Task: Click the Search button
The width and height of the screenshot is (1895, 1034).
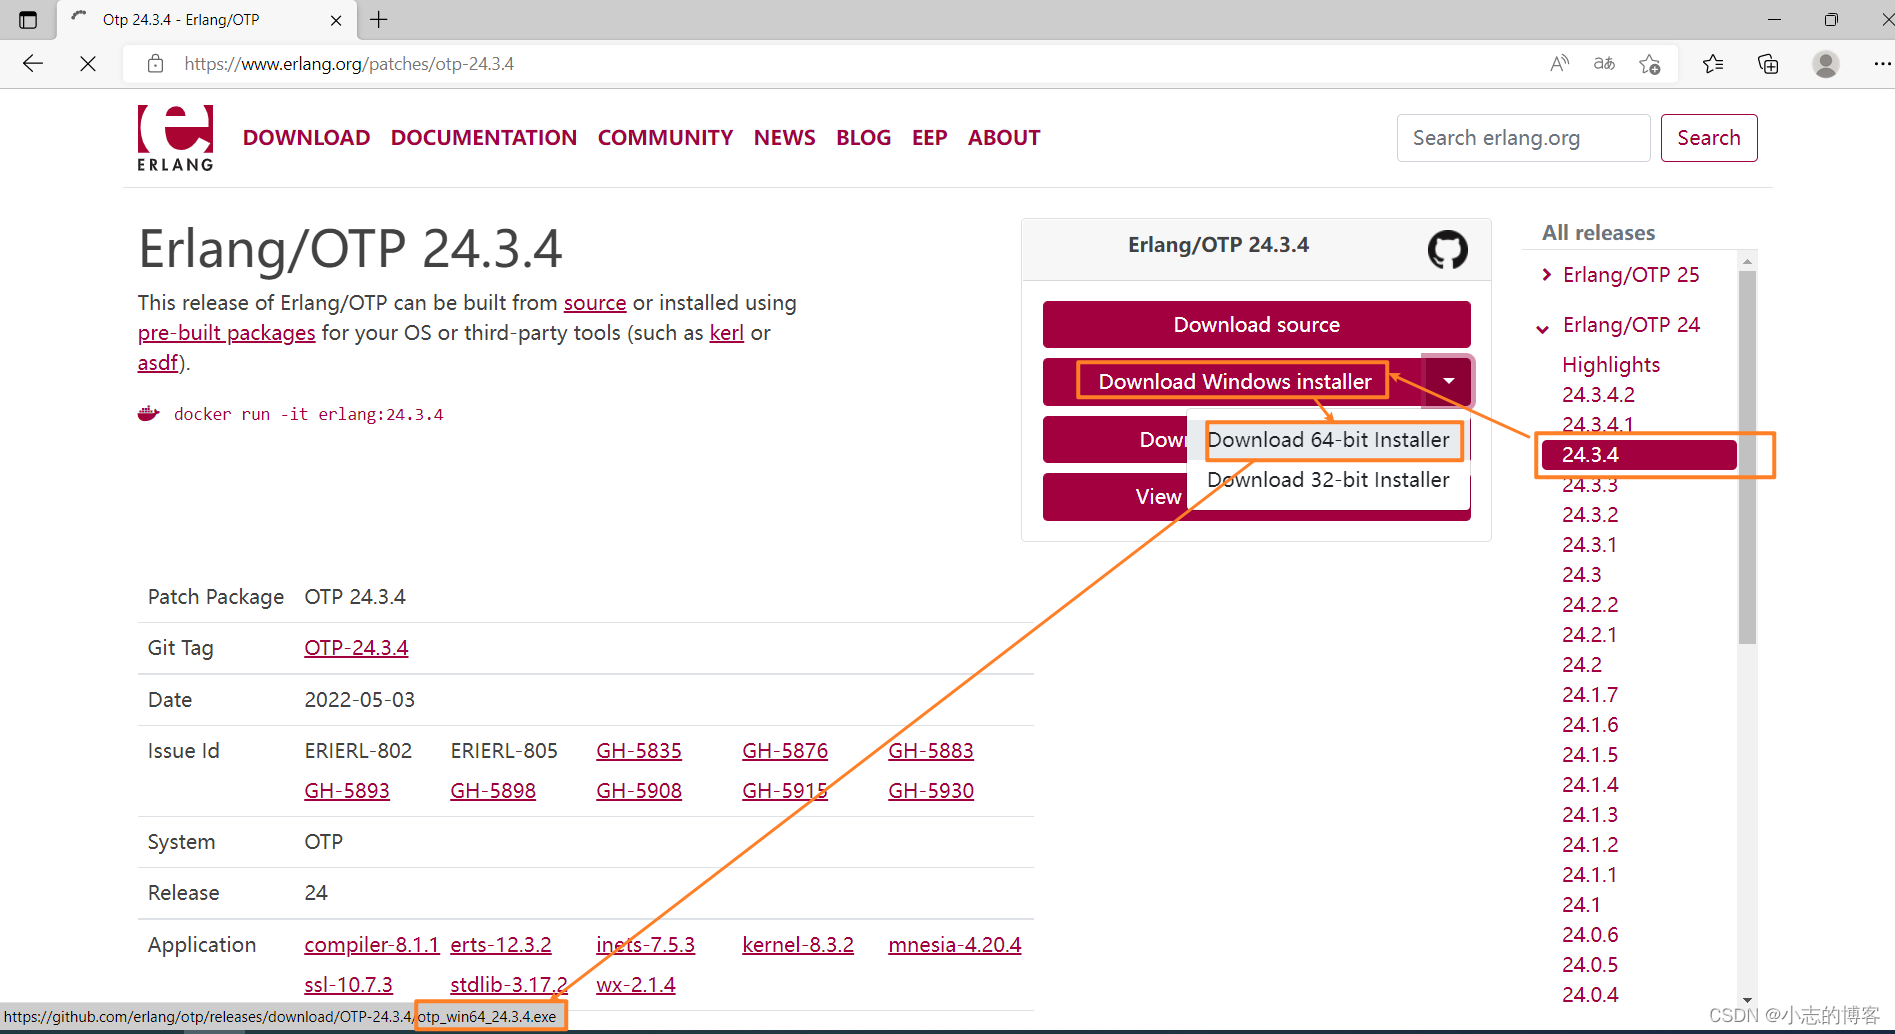Action: tap(1709, 138)
